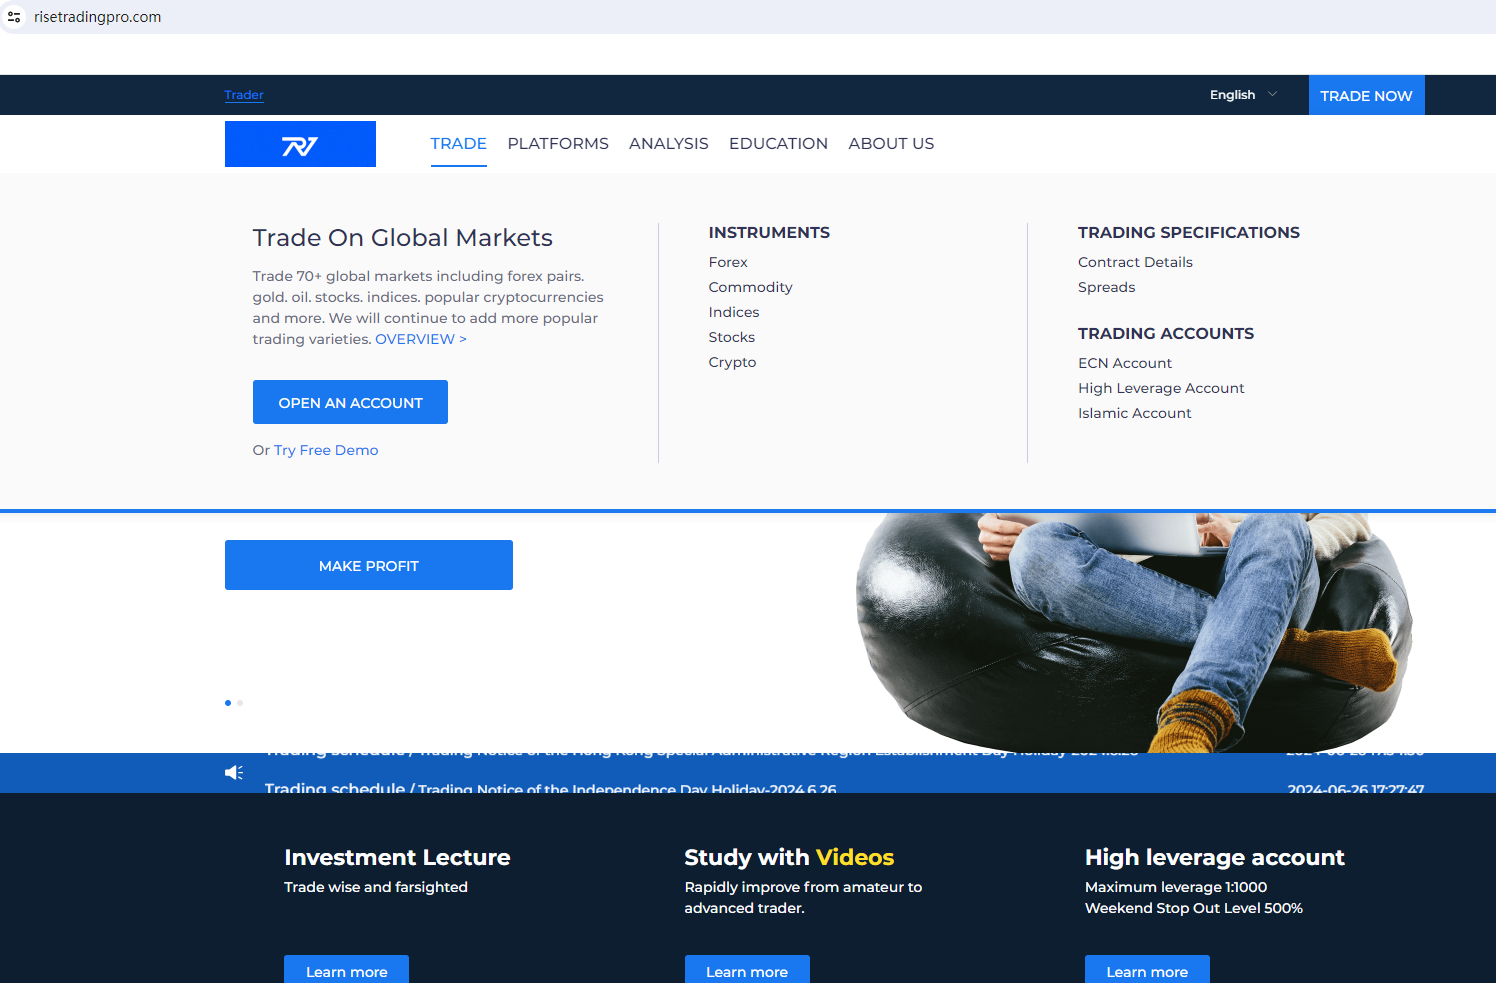Click the 'High leverage account' title
Screen dimensions: 1496x983
1215,857
